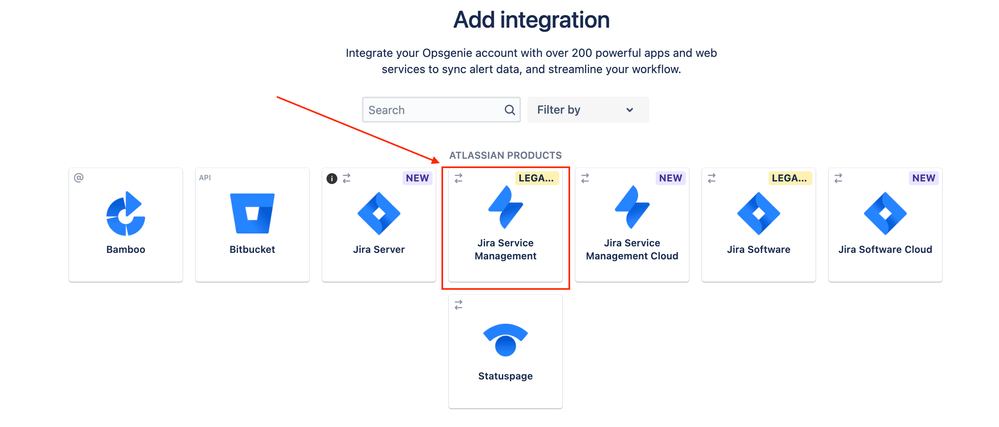Click the ATLASSIAN PRODUCTS section heading

click(x=505, y=155)
